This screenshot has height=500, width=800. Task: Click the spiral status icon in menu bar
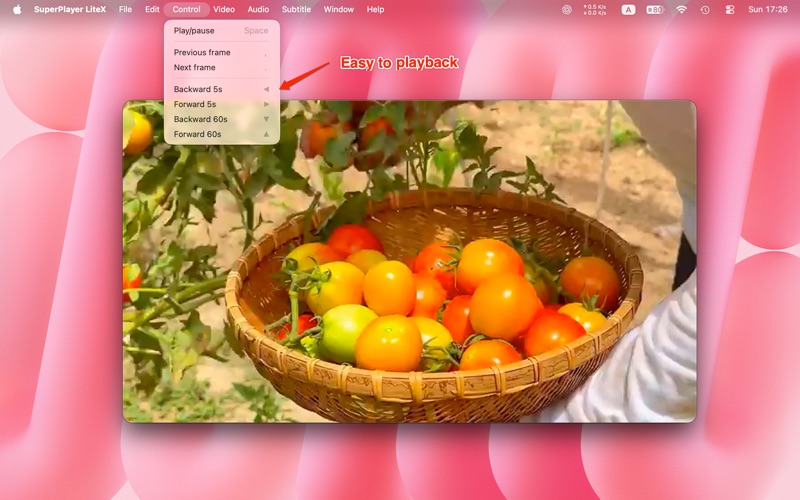coord(566,9)
